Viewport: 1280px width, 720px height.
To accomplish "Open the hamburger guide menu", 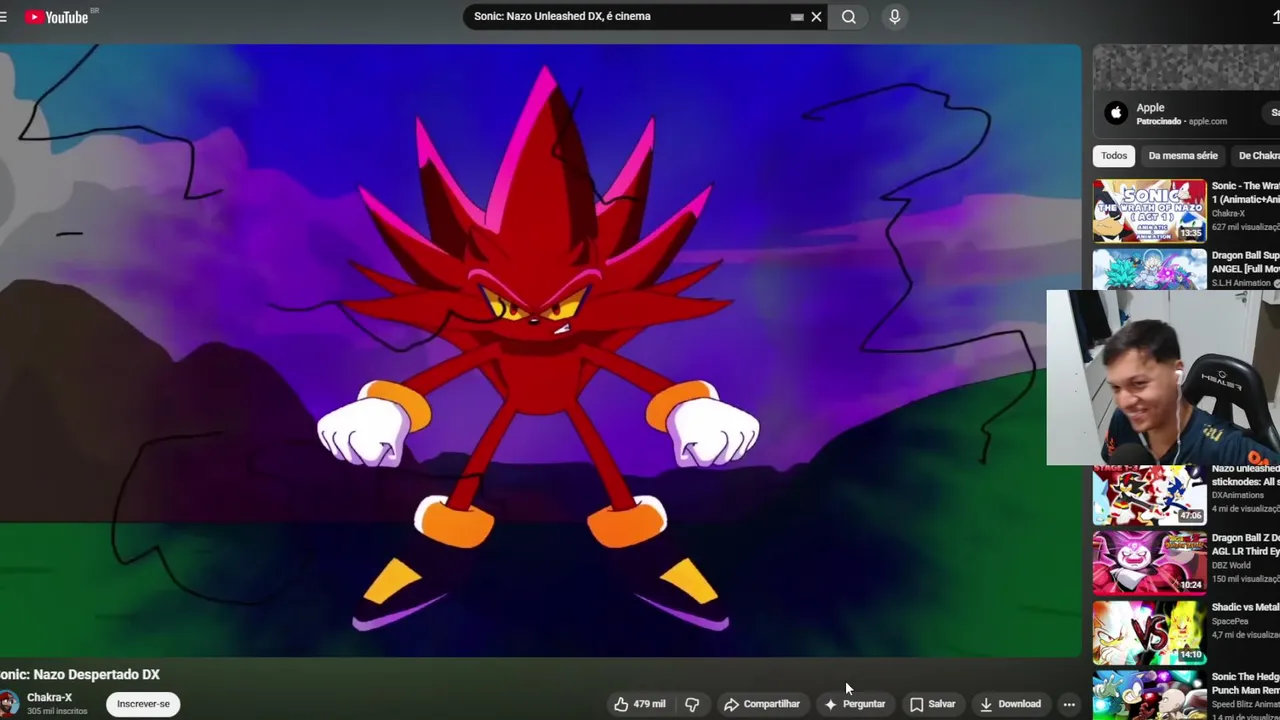I will tap(3, 17).
